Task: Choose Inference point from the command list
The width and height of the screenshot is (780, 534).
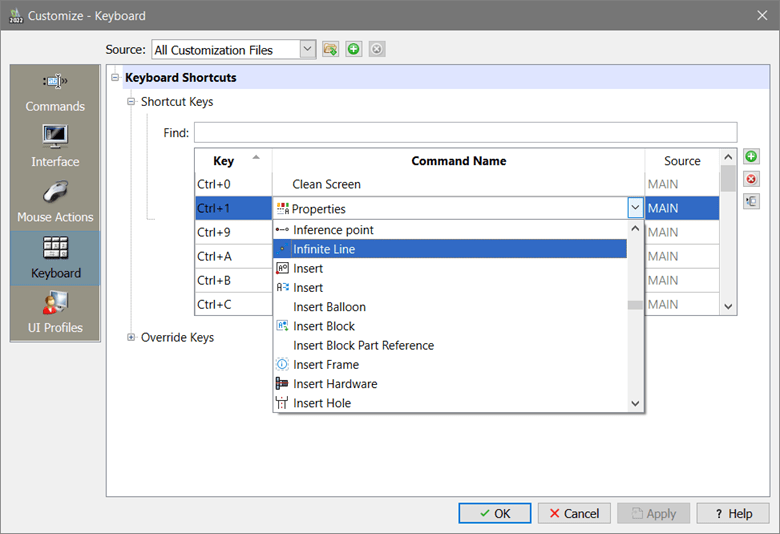Action: [450, 230]
